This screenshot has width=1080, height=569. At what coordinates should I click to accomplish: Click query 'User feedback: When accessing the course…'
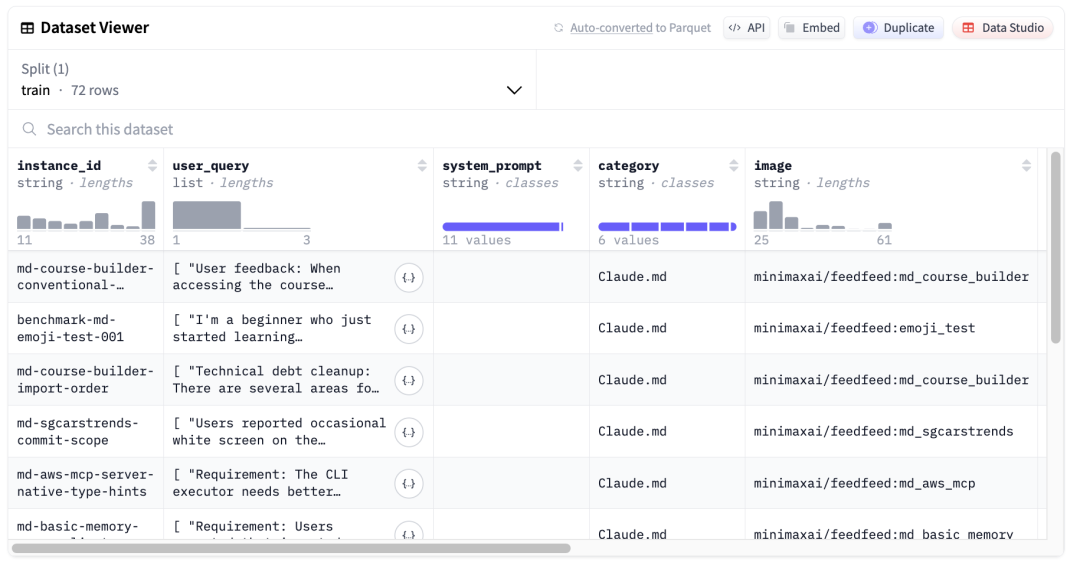[257, 277]
